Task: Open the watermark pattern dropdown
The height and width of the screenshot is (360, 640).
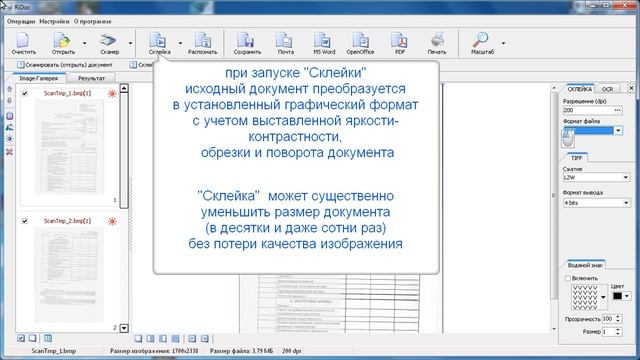Action: click(x=603, y=297)
